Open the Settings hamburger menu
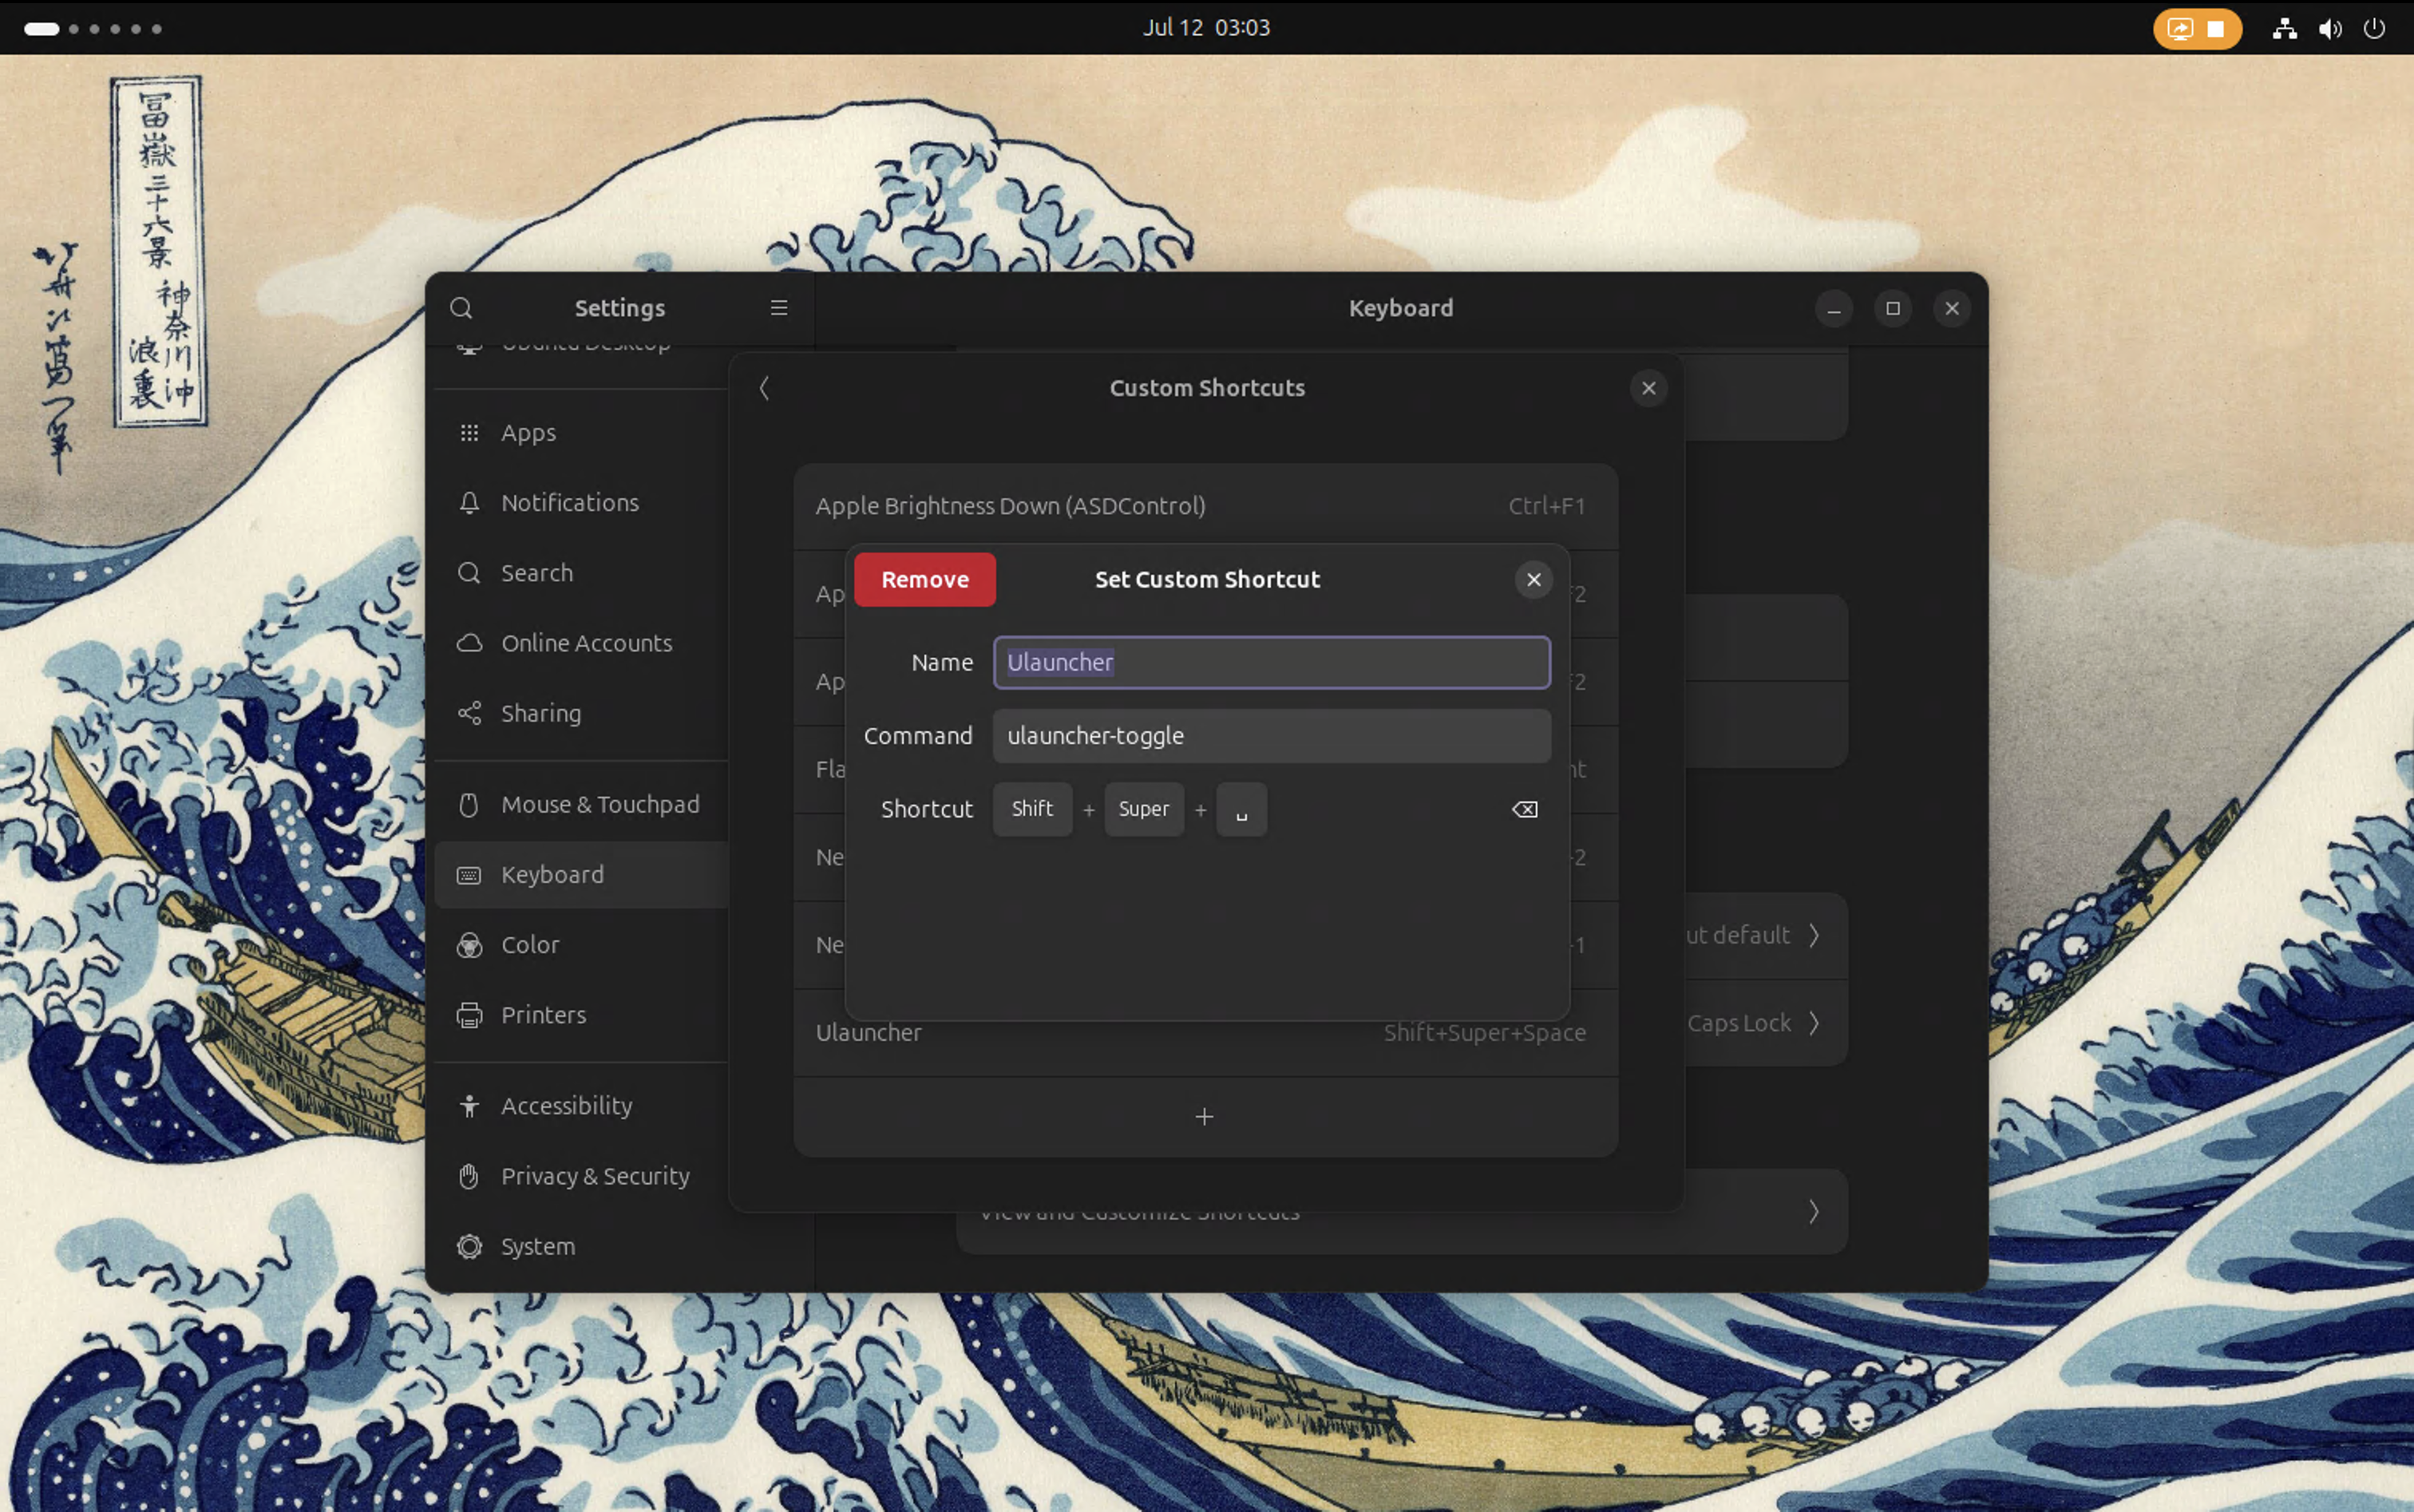Image resolution: width=2414 pixels, height=1512 pixels. [x=779, y=308]
